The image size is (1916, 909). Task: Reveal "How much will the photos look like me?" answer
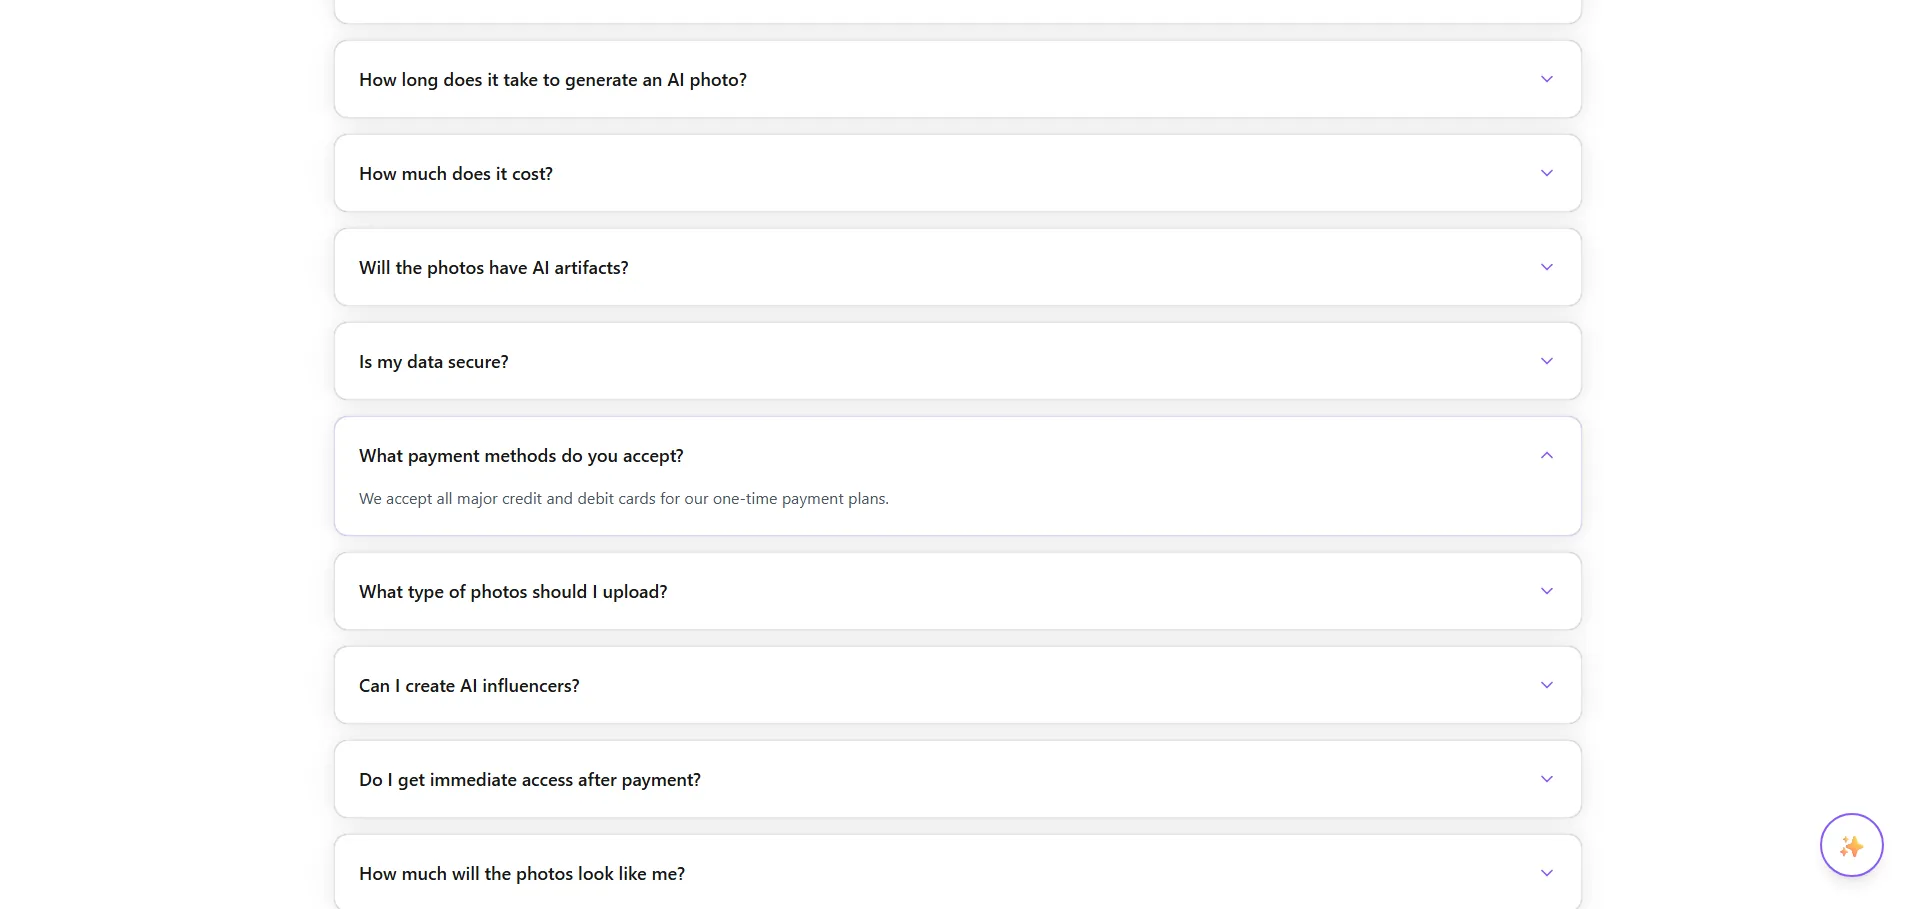point(522,874)
